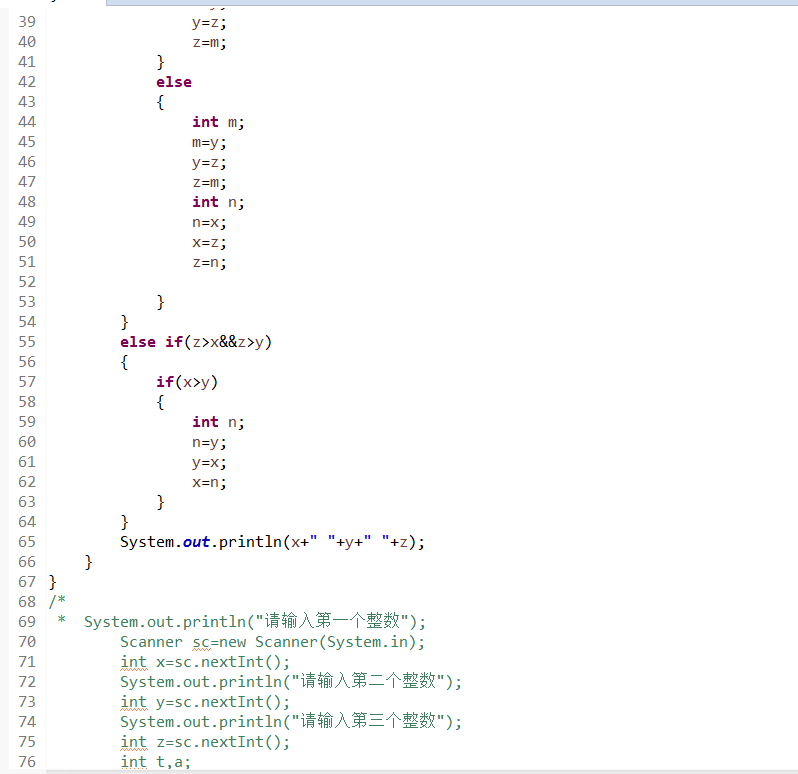Click the underlined 'sc' variable on line 70

[201, 643]
